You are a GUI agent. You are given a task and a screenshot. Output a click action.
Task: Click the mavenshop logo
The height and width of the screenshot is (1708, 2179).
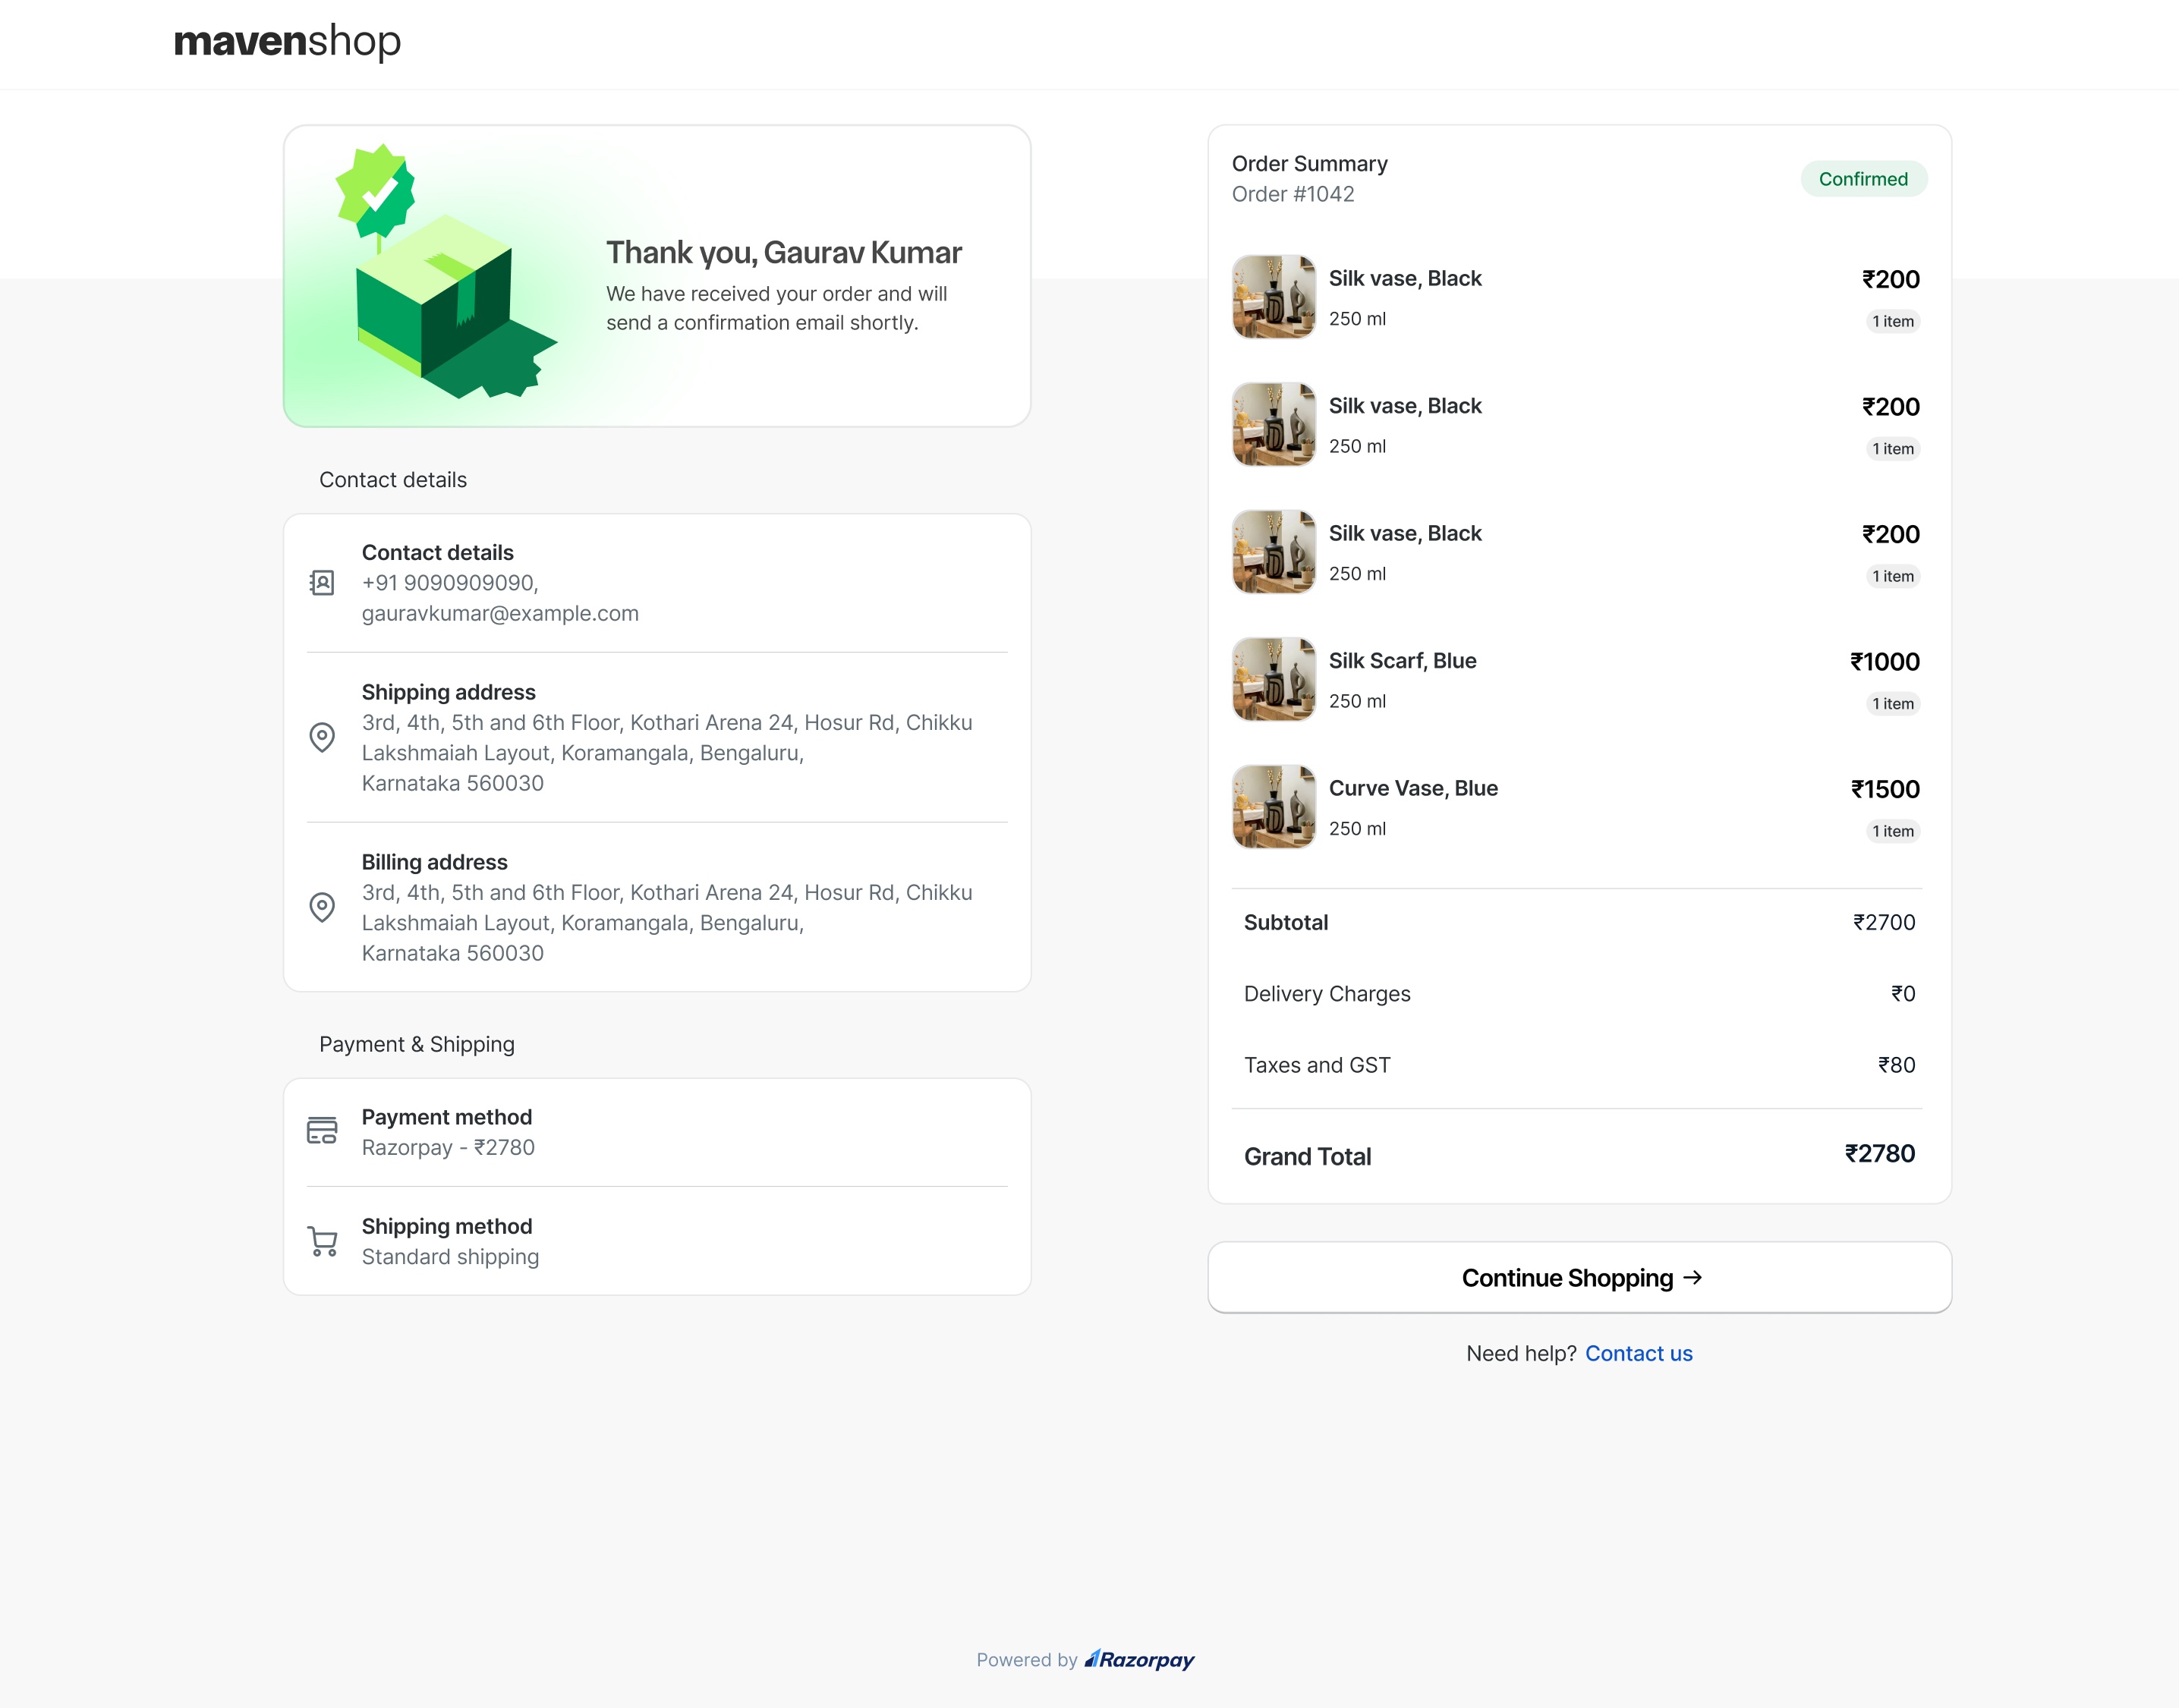287,41
